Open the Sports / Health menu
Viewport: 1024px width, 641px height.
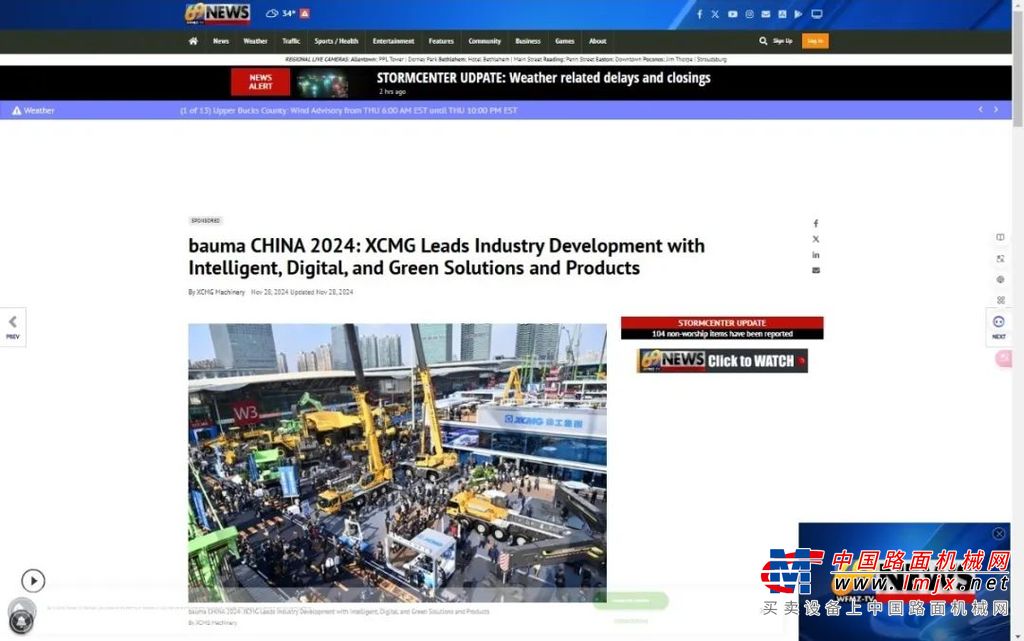pos(336,41)
